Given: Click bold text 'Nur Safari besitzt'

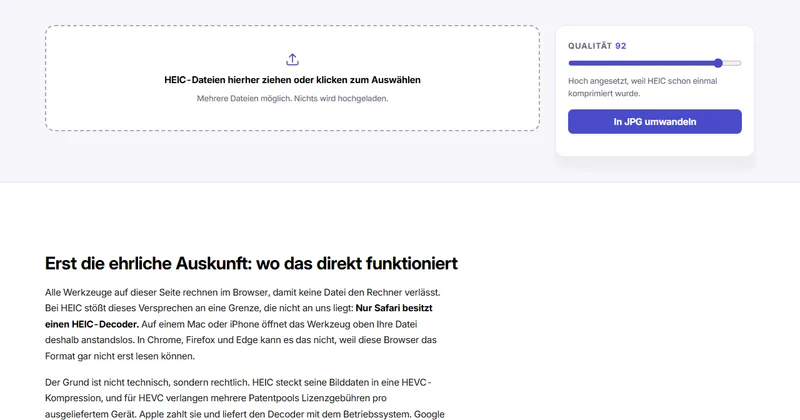Looking at the screenshot, I should pos(394,308).
